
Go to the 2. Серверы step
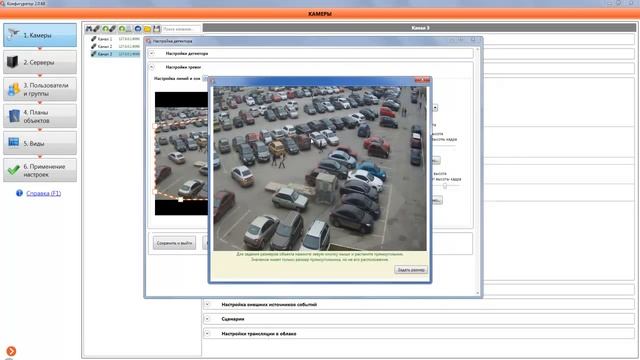pyautogui.click(x=40, y=62)
